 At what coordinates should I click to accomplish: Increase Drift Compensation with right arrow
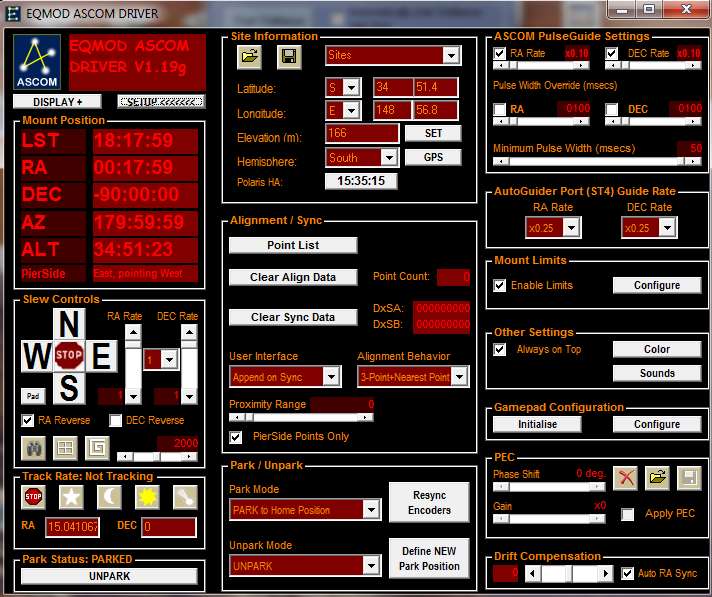click(x=605, y=573)
